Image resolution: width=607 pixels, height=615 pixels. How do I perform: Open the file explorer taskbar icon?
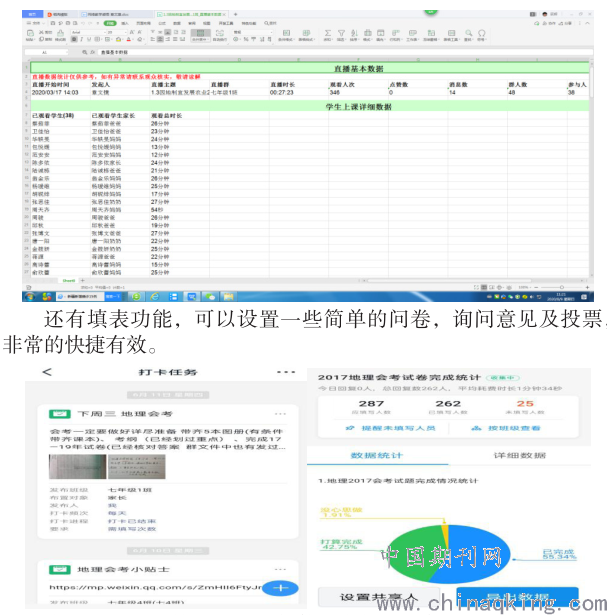(229, 297)
